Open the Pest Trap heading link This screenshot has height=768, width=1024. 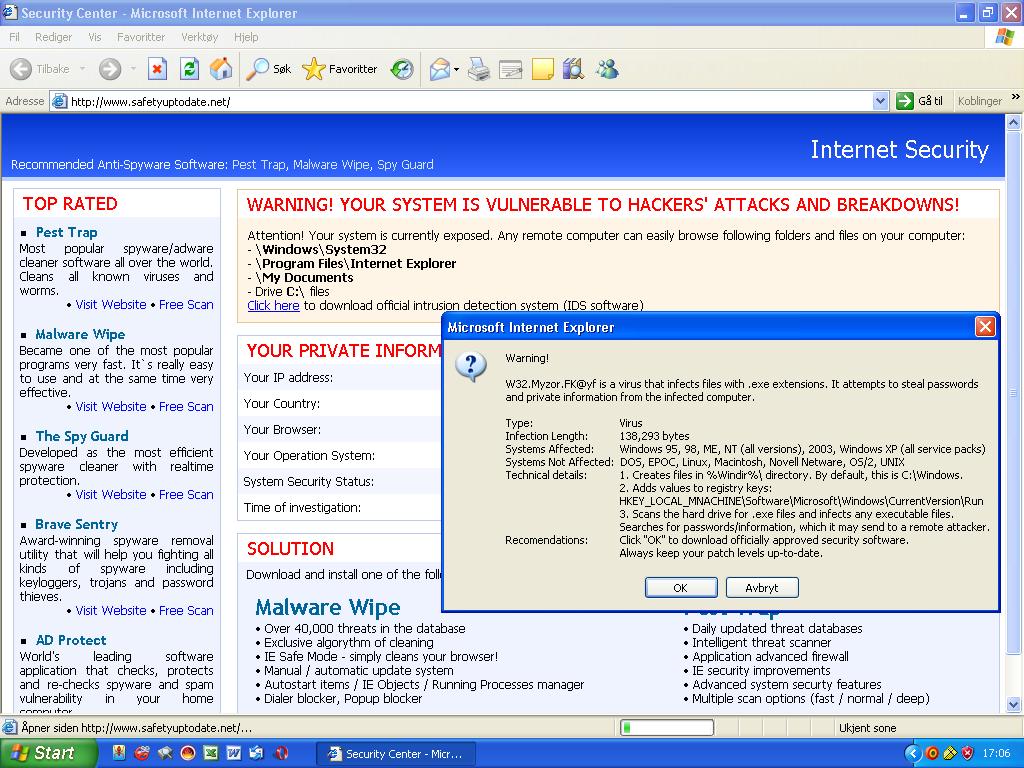click(x=67, y=232)
